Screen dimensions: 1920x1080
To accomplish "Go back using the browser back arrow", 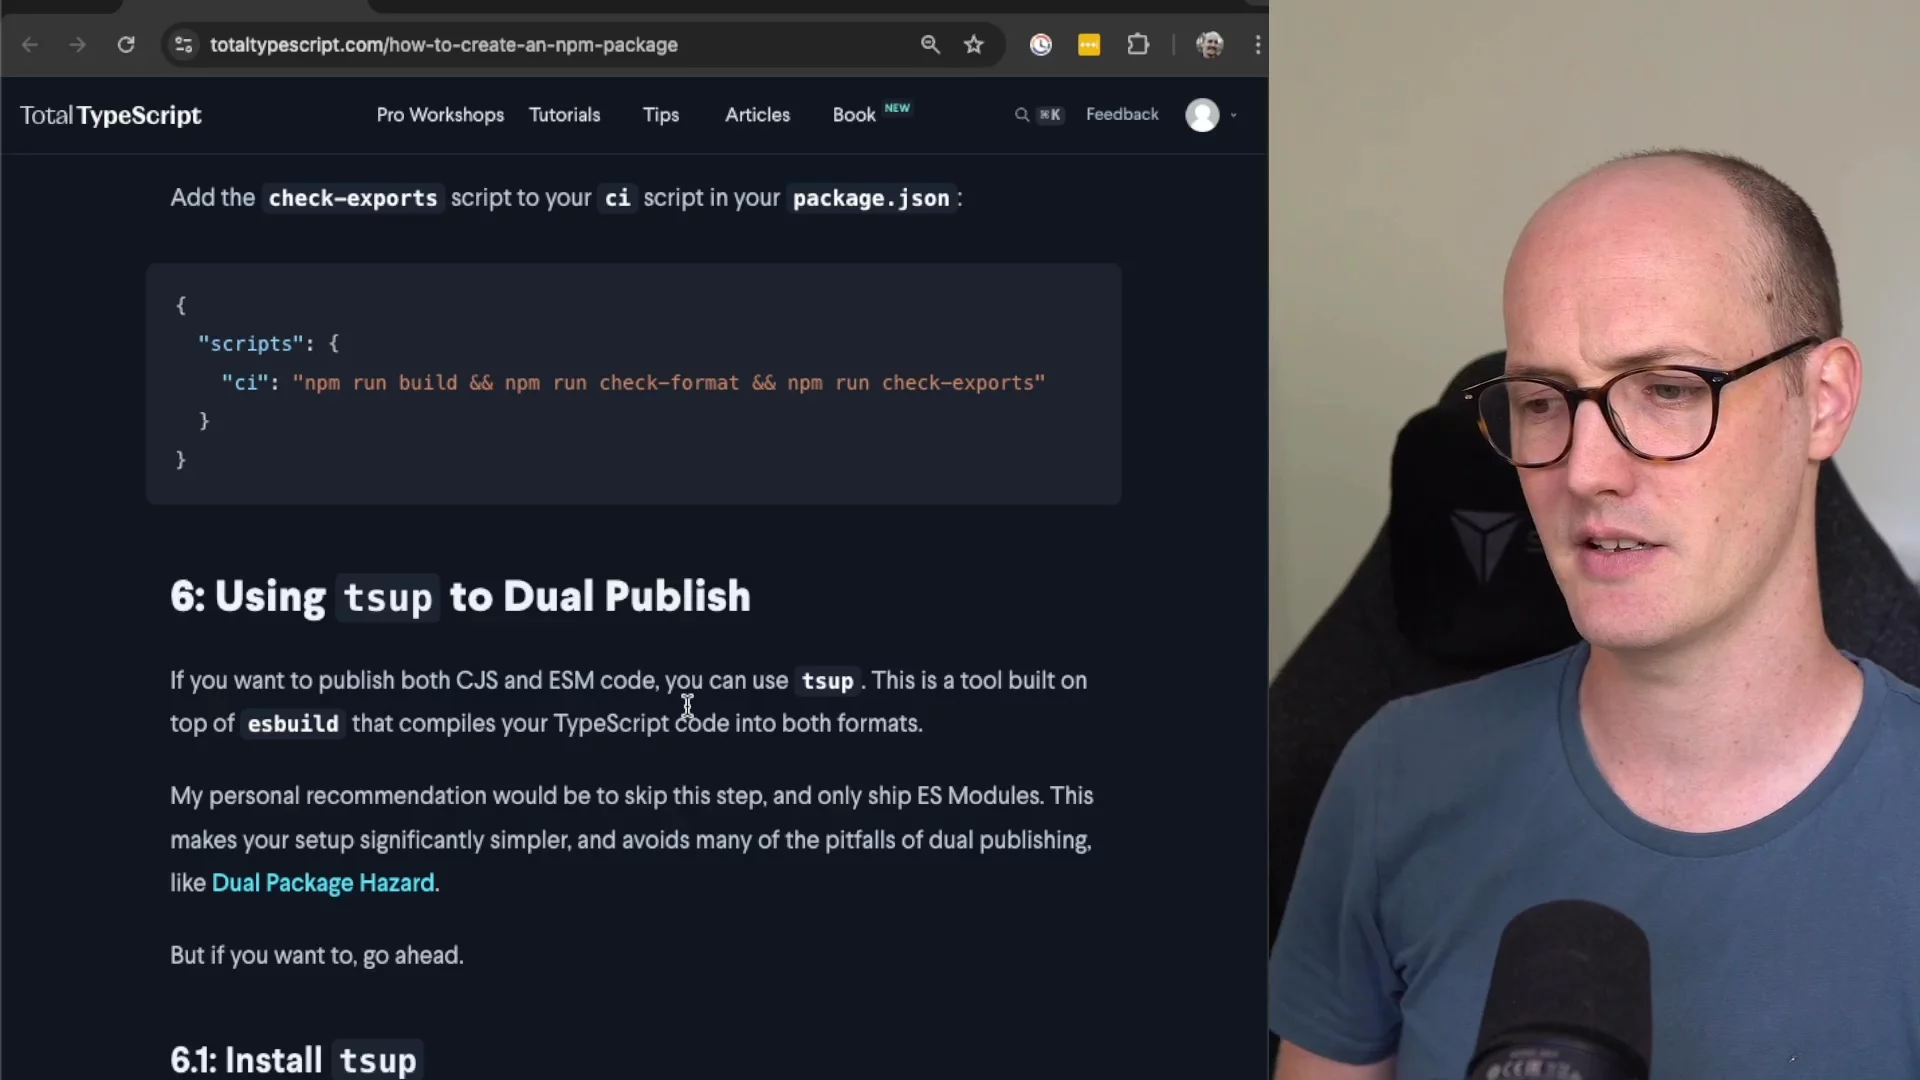I will [30, 45].
